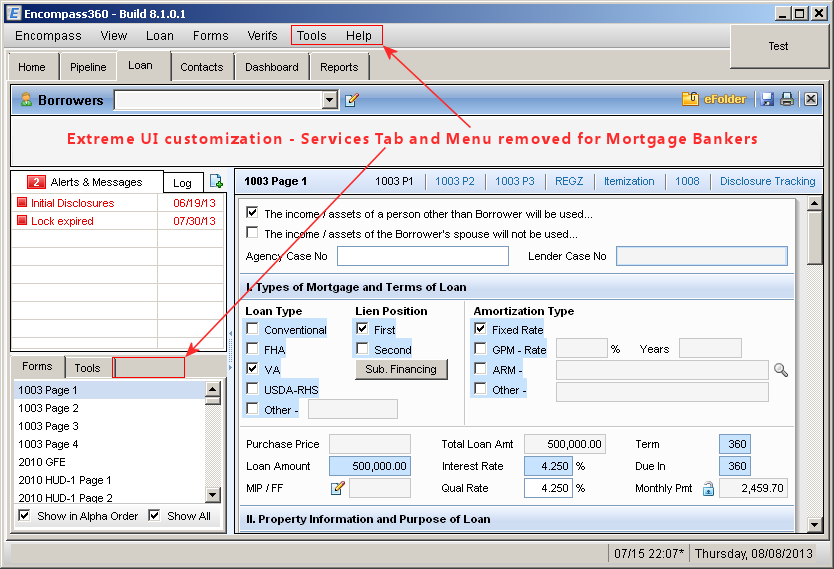Image resolution: width=834 pixels, height=569 pixels.
Task: Check the GPM - Rate option
Action: [480, 349]
